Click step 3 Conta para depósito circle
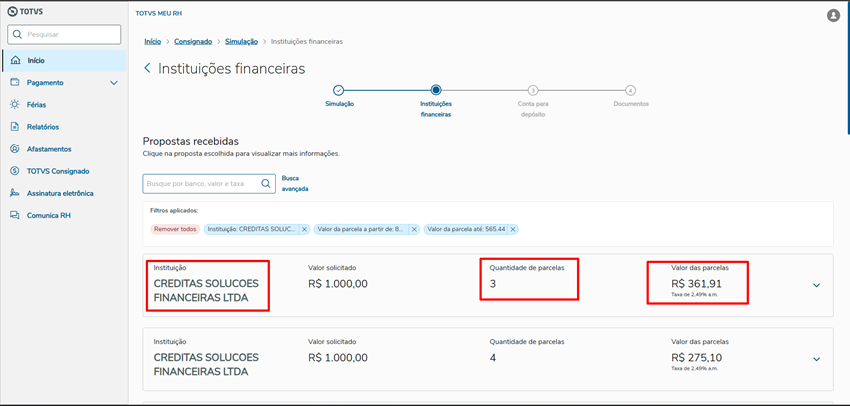This screenshot has width=850, height=406. (x=533, y=90)
